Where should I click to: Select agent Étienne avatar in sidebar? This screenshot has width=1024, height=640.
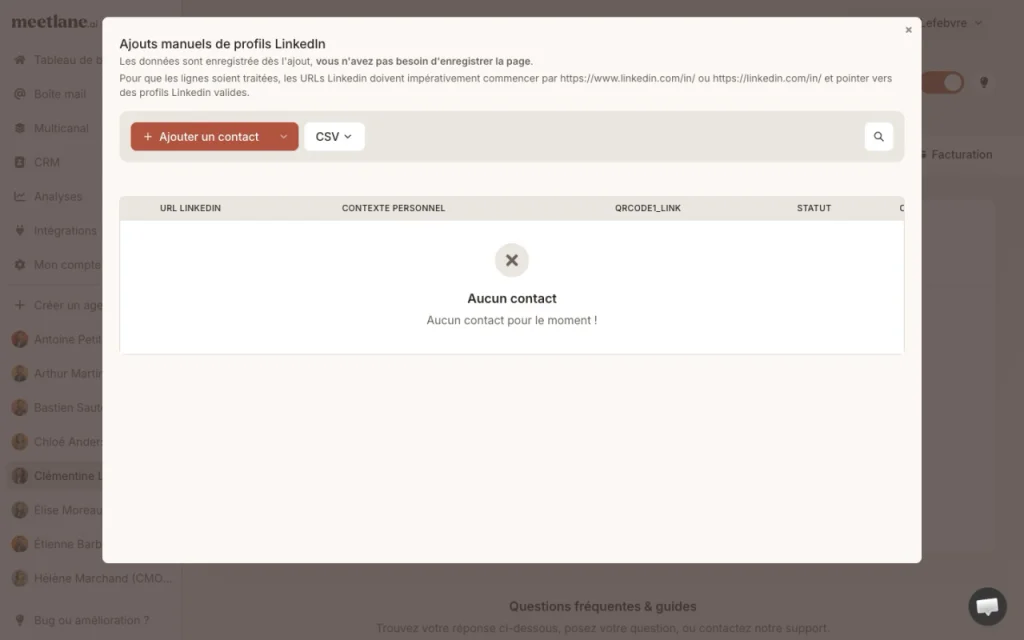point(20,544)
